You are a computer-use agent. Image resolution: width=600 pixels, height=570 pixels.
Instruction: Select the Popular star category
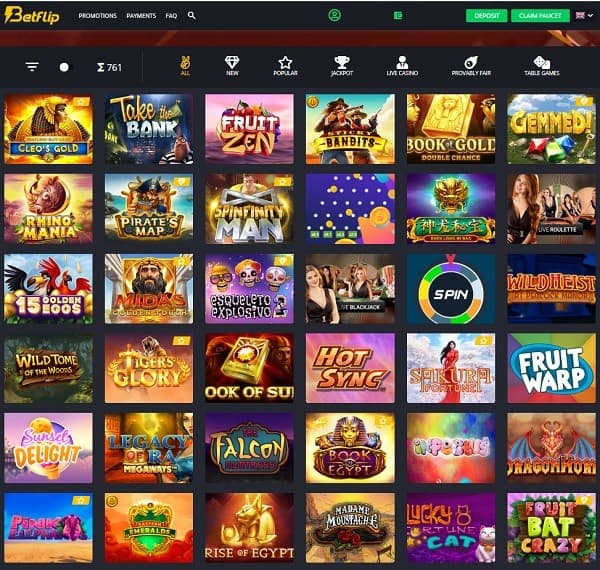point(285,66)
